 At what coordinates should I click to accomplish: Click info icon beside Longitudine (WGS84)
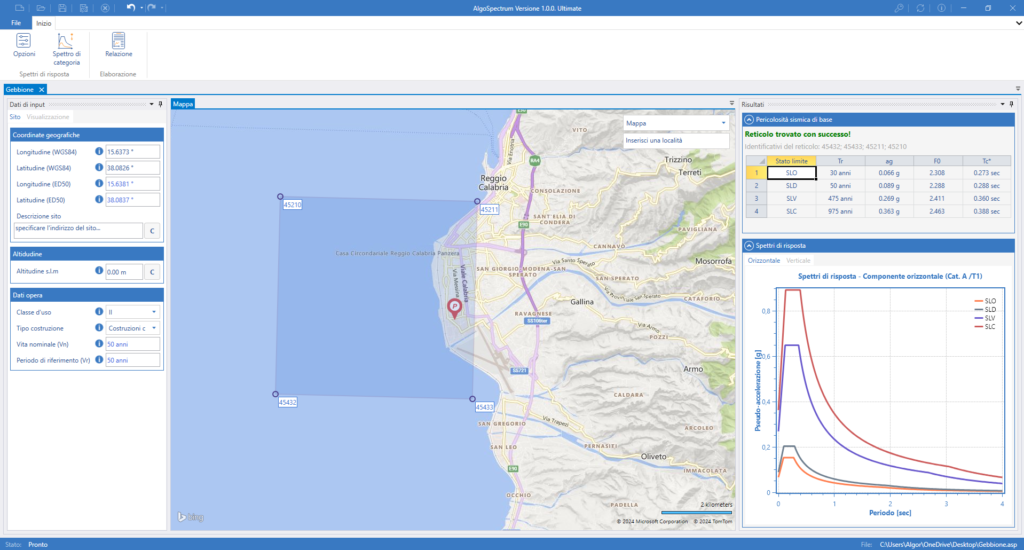(x=99, y=152)
